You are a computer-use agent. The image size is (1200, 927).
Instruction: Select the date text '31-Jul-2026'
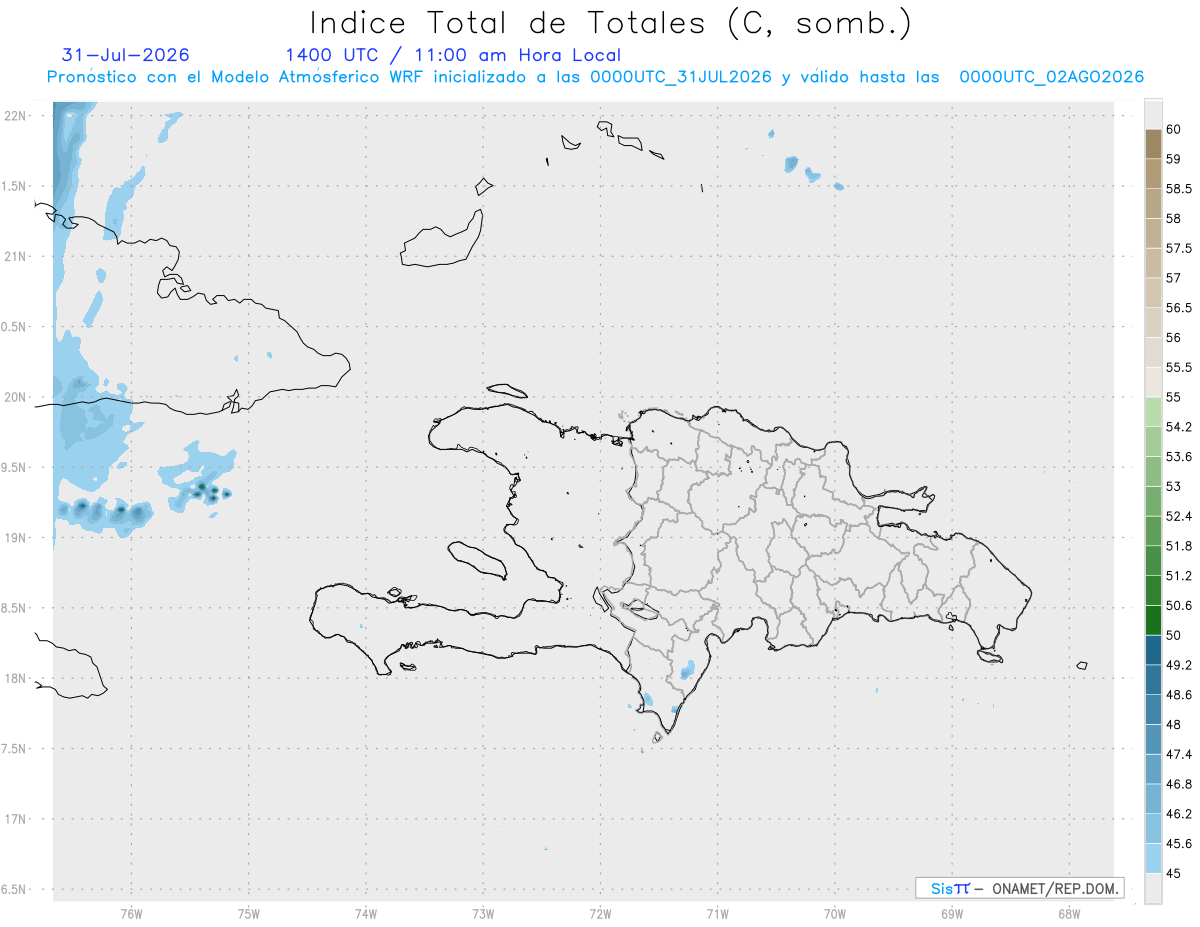click(x=125, y=55)
